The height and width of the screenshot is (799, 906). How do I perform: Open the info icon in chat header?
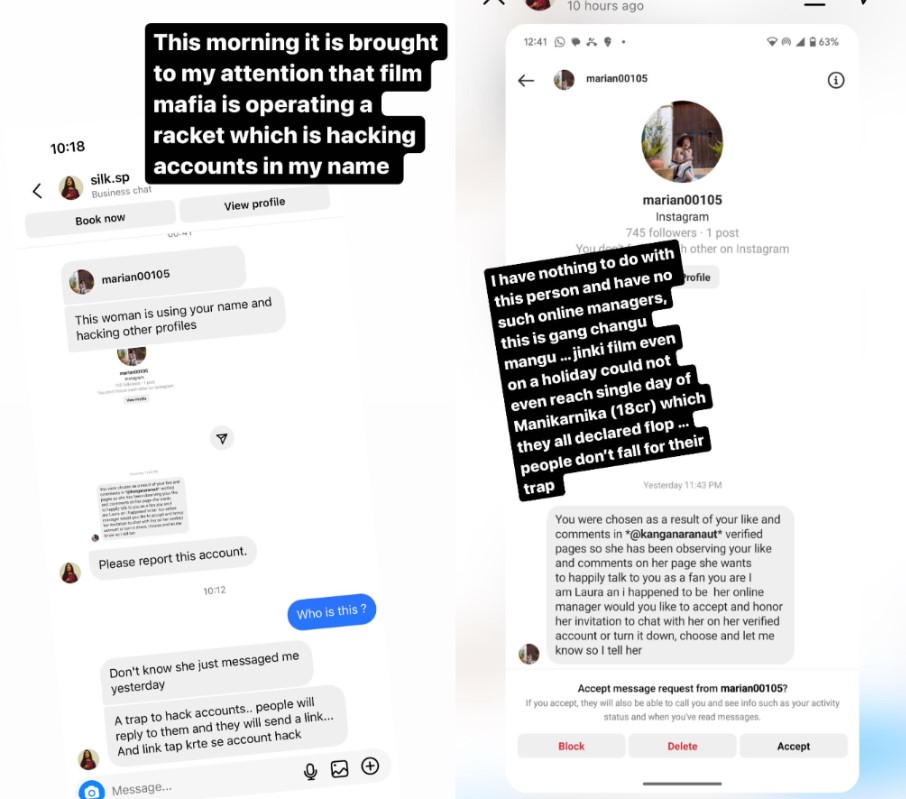tap(836, 80)
